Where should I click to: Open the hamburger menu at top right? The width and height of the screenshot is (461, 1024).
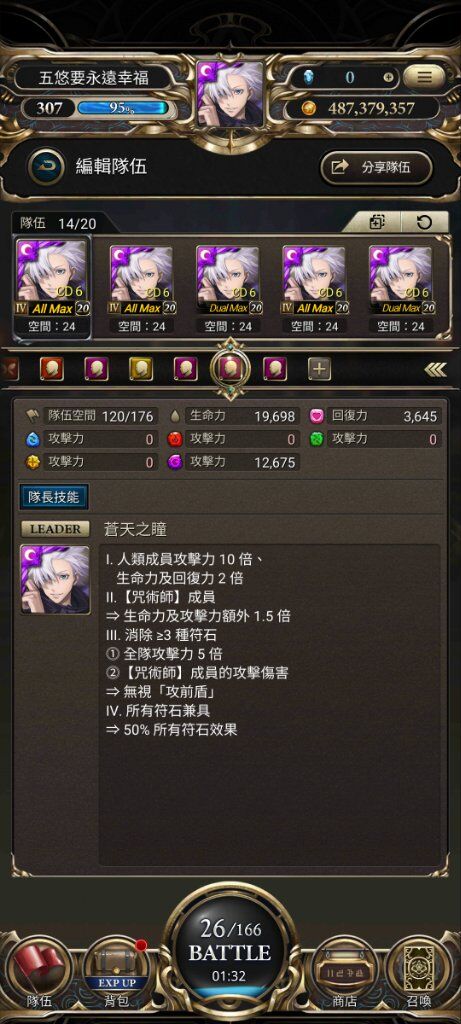[424, 77]
